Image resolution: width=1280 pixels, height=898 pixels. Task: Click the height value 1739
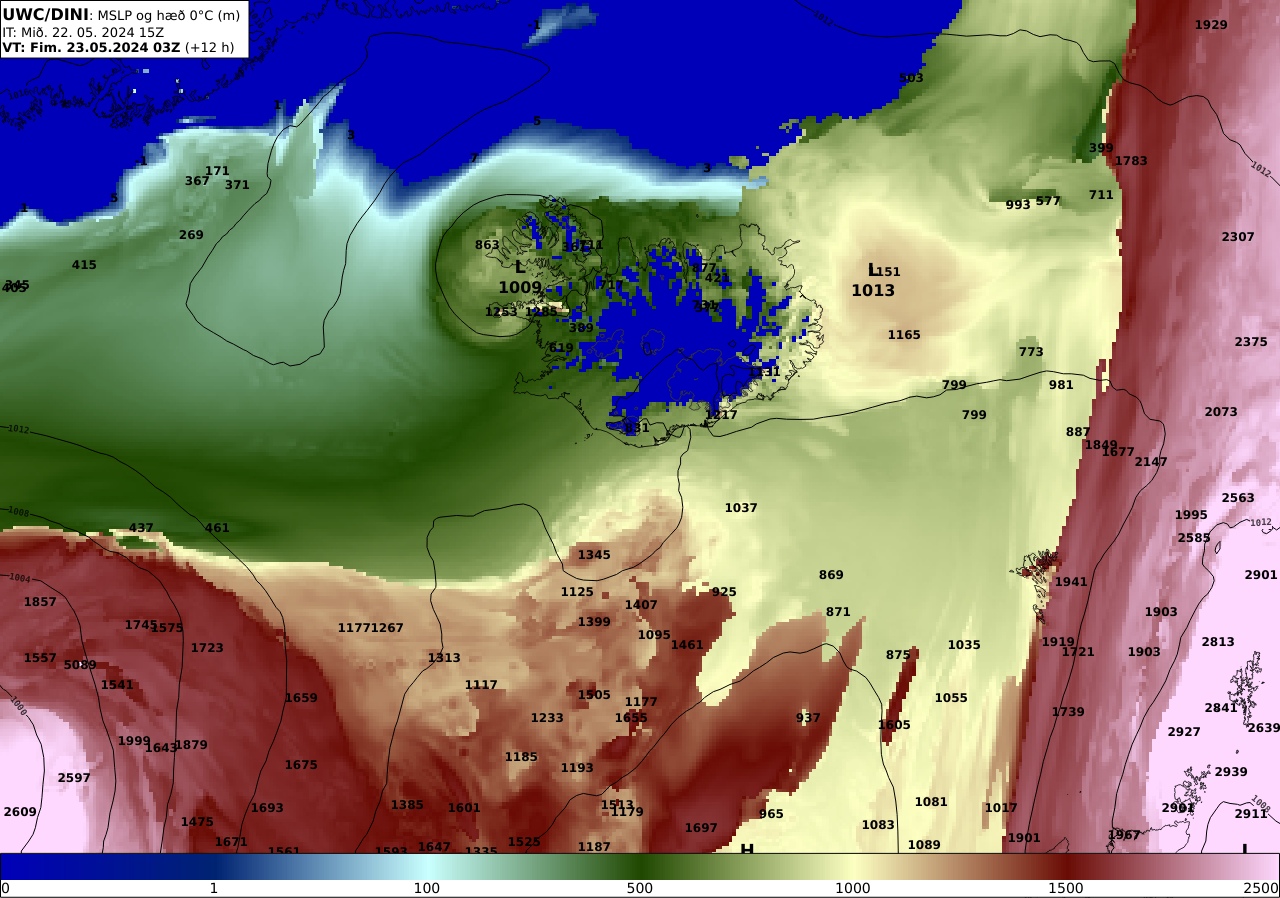click(1068, 712)
